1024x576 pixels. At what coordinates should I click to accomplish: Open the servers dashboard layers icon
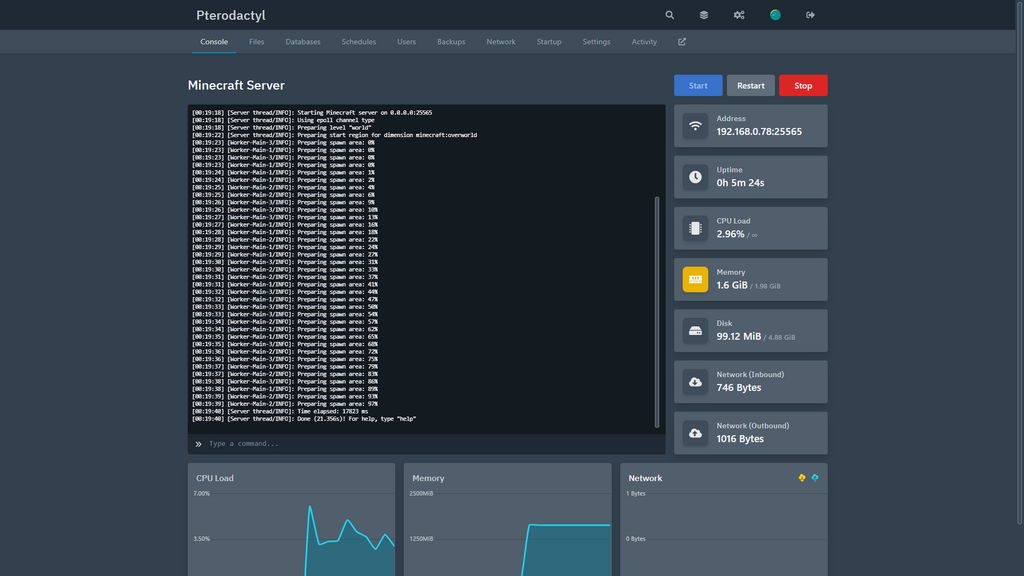(x=704, y=15)
